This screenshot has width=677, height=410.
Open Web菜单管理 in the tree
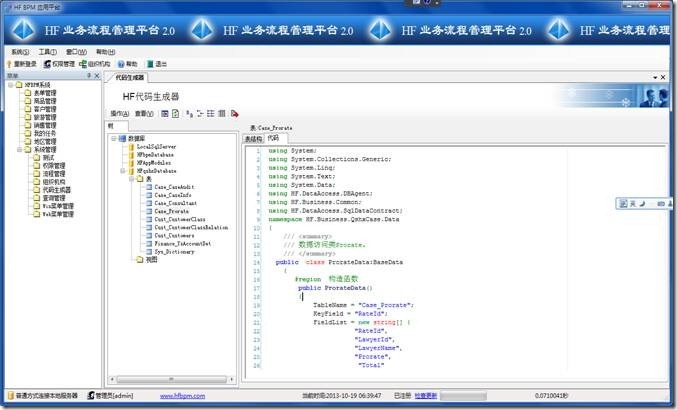54,214
